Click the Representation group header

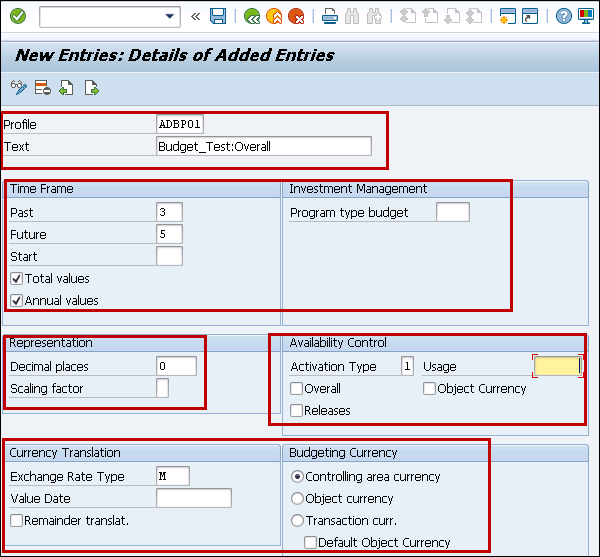[x=51, y=342]
